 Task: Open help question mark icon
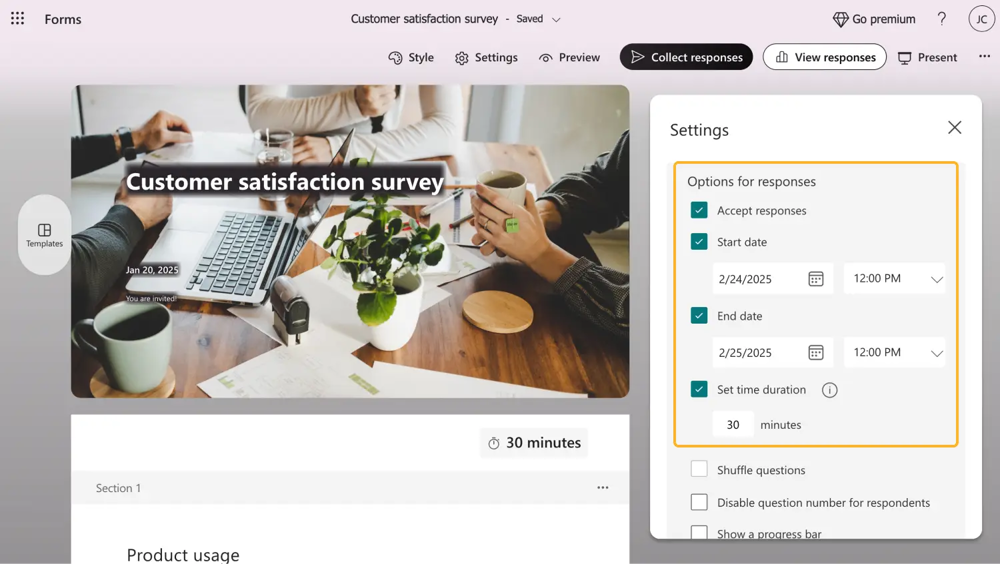(x=941, y=19)
